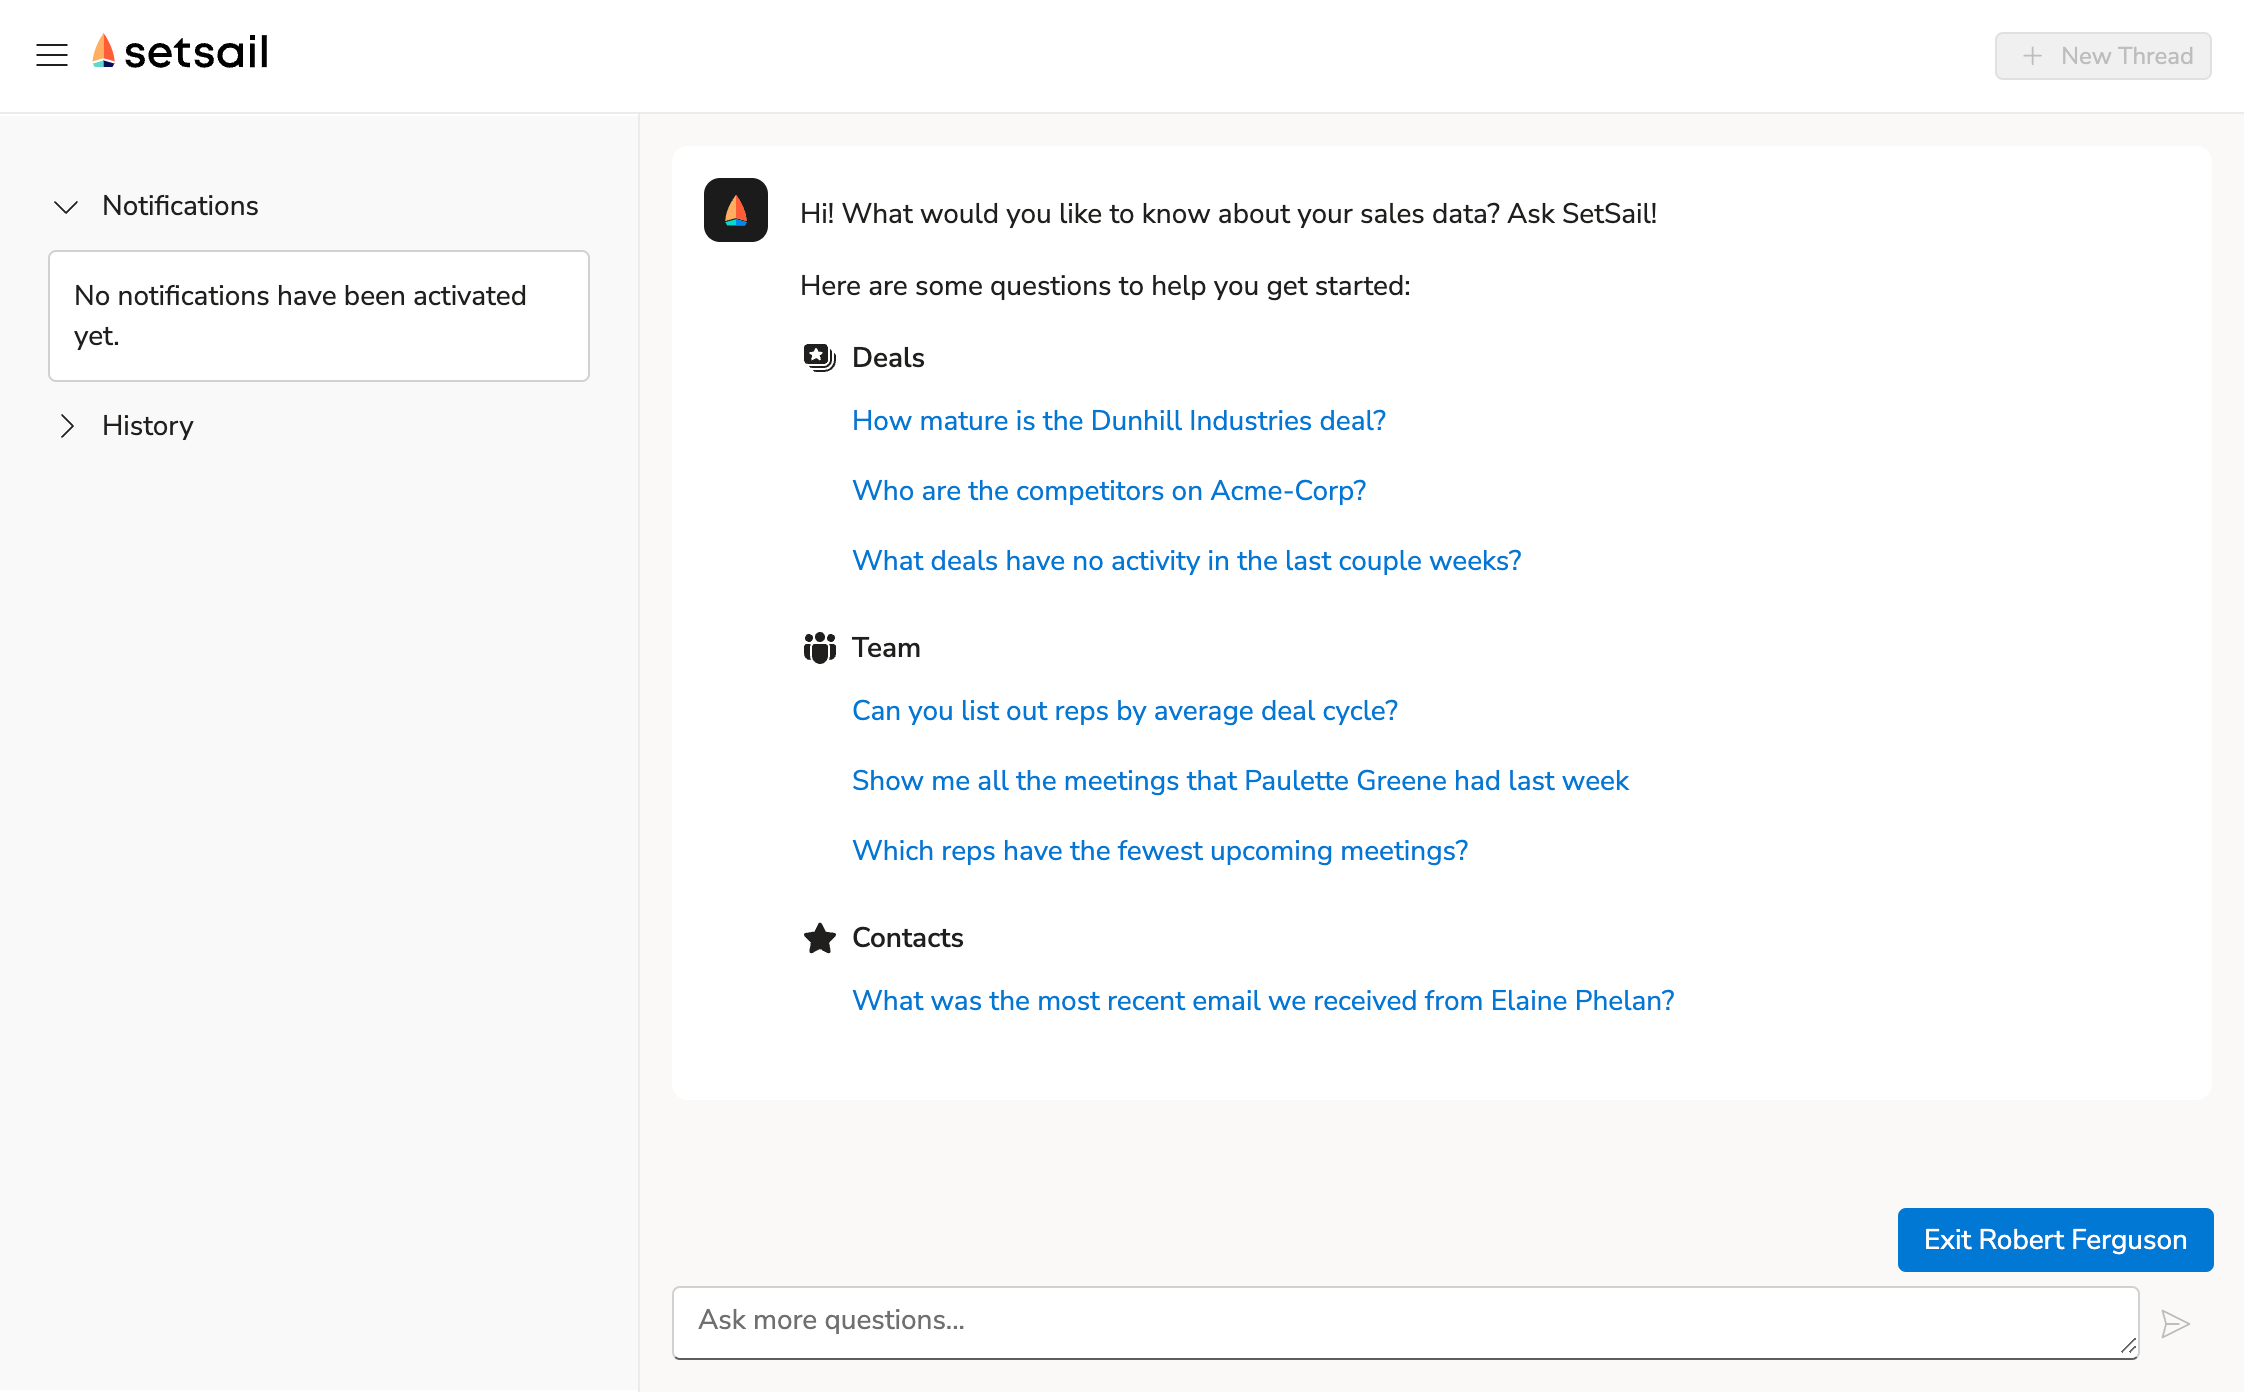Click the Deals category icon

[820, 357]
